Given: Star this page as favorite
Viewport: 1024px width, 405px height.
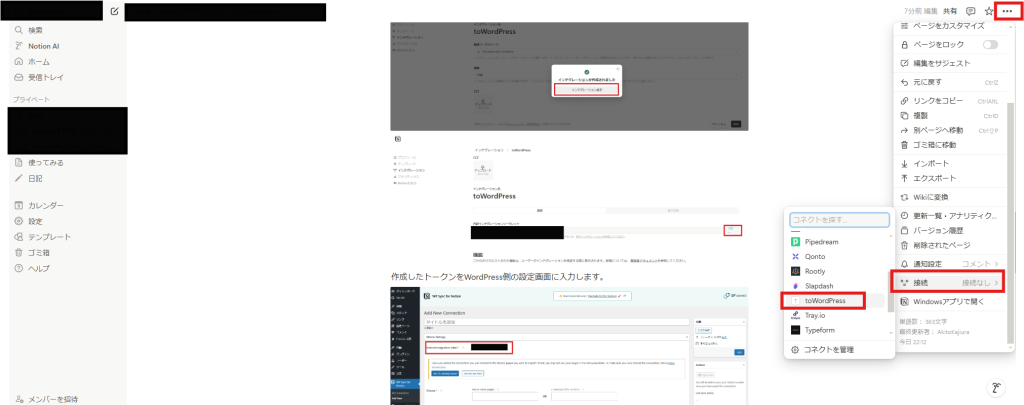Looking at the screenshot, I should click(x=989, y=11).
